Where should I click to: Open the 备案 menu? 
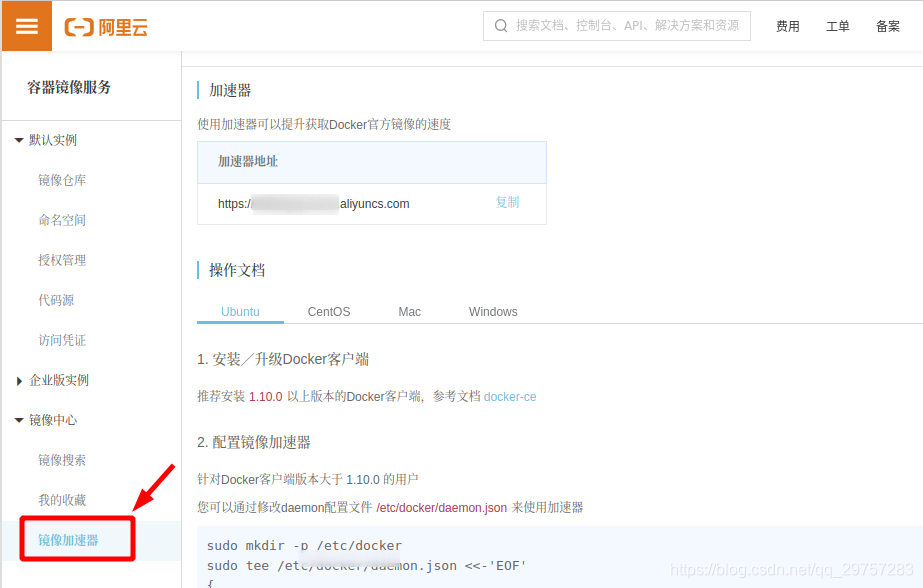[x=888, y=26]
